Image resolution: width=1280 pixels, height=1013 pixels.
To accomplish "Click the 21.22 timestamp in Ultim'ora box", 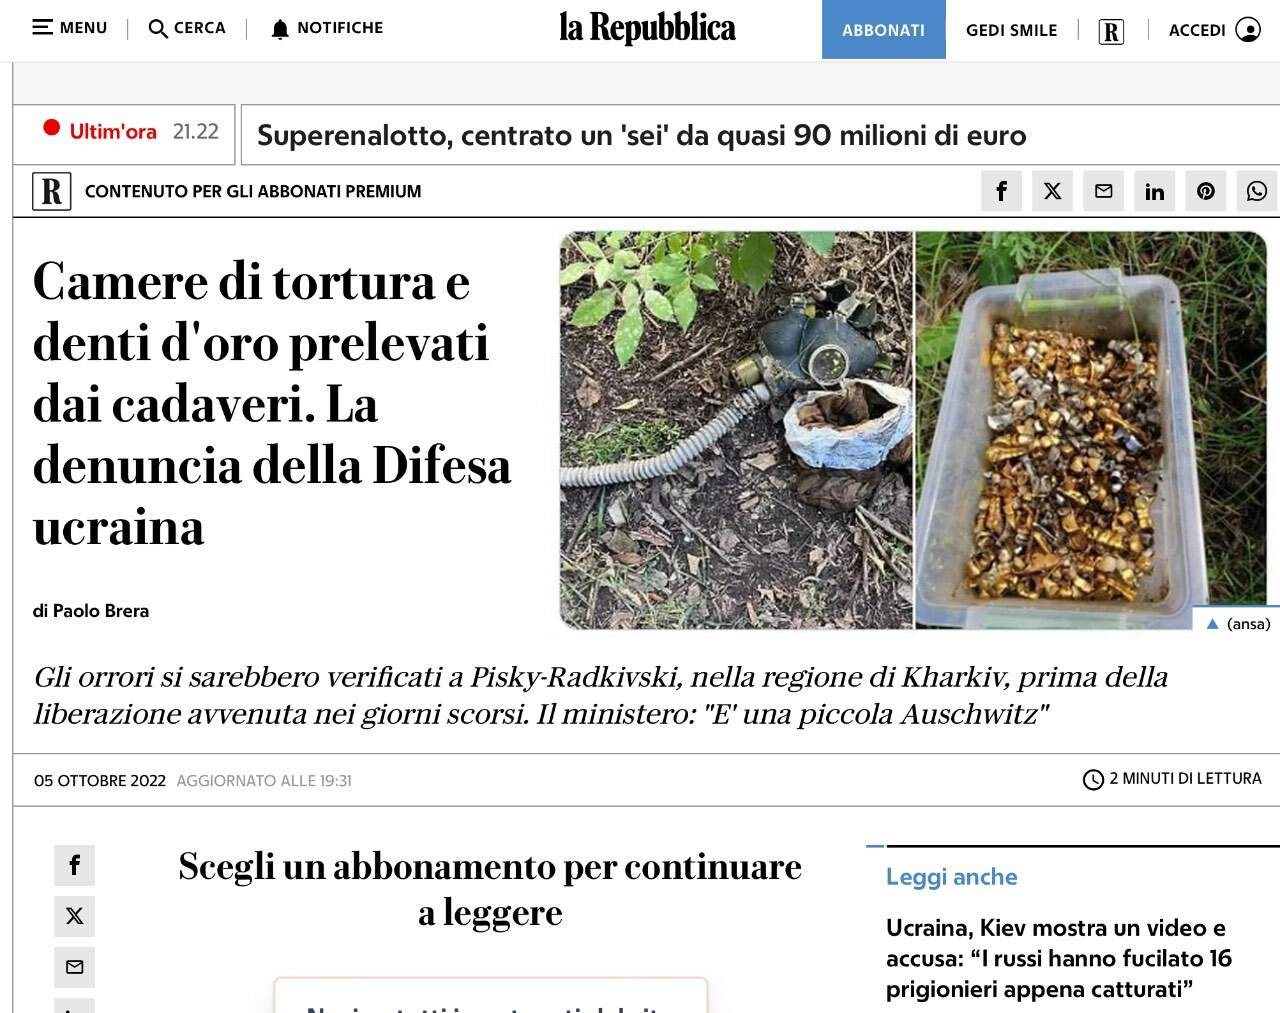I will point(195,131).
